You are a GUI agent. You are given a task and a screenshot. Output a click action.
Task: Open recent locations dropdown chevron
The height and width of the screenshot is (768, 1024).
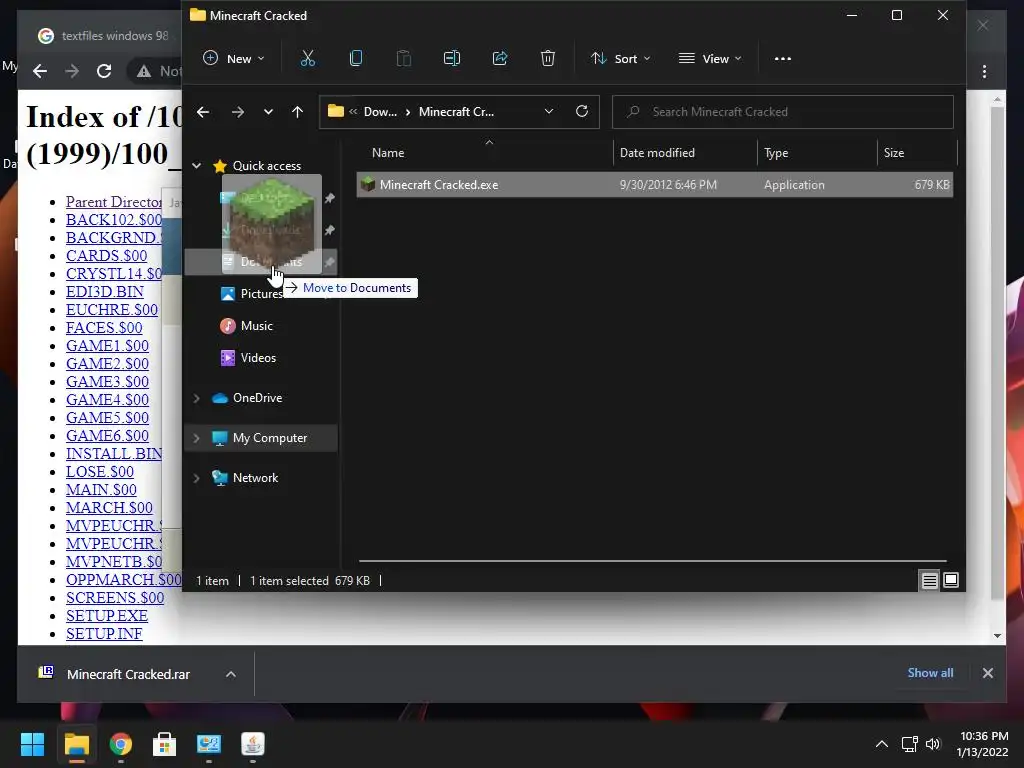tap(268, 112)
